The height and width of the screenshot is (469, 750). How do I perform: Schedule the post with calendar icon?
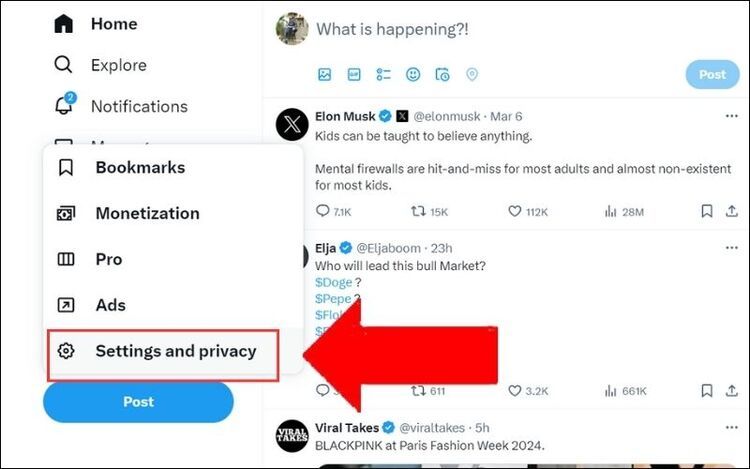tap(442, 74)
